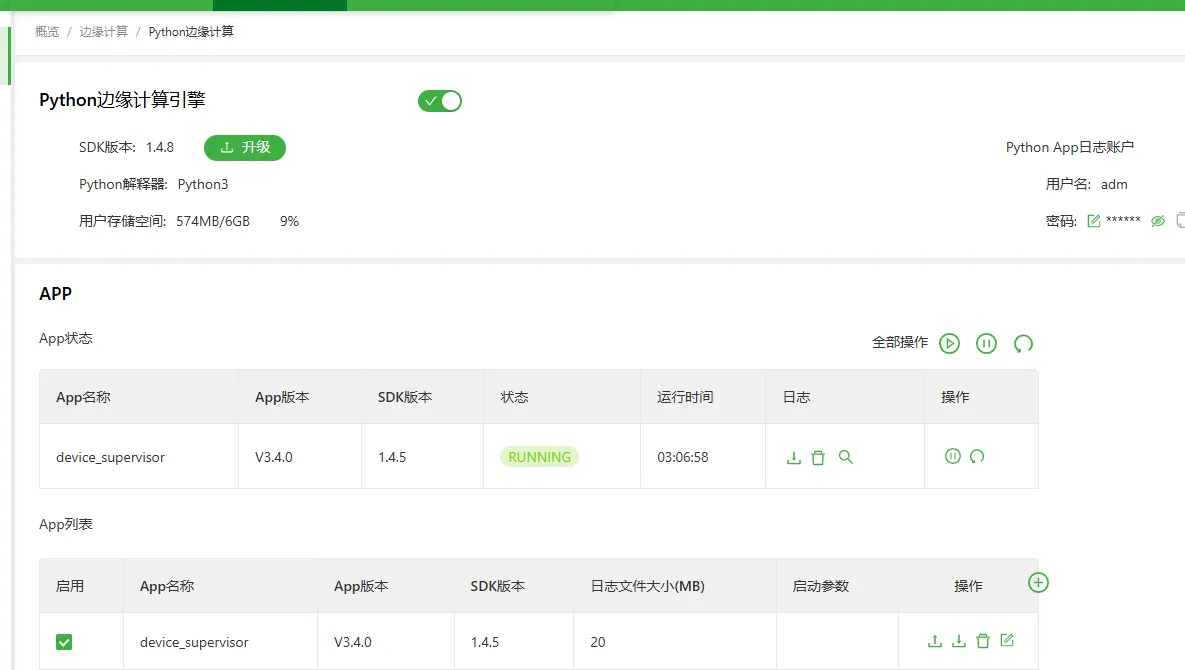Image resolution: width=1185 pixels, height=670 pixels.
Task: Click the RUNNING status badge
Action: pyautogui.click(x=539, y=457)
